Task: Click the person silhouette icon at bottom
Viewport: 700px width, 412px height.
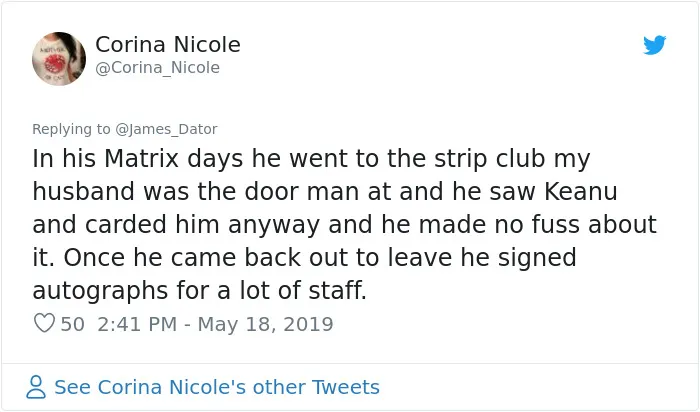Action: coord(36,387)
